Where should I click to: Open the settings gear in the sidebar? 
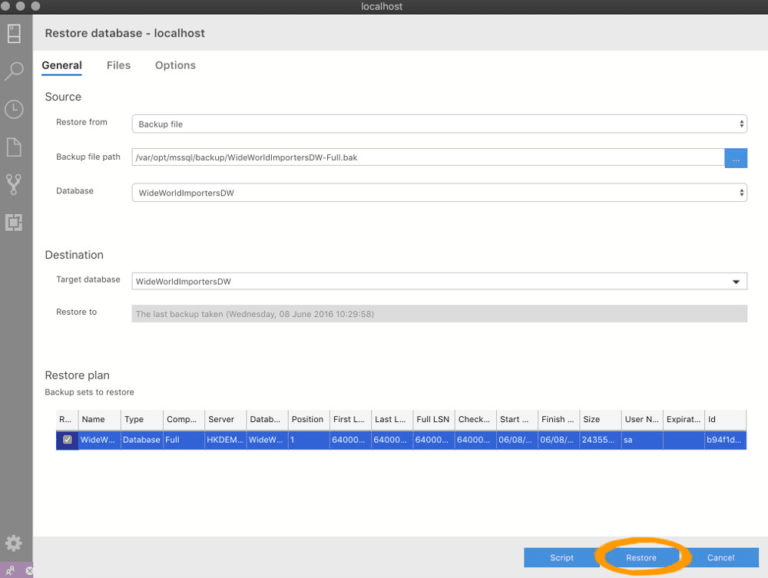pyautogui.click(x=14, y=543)
